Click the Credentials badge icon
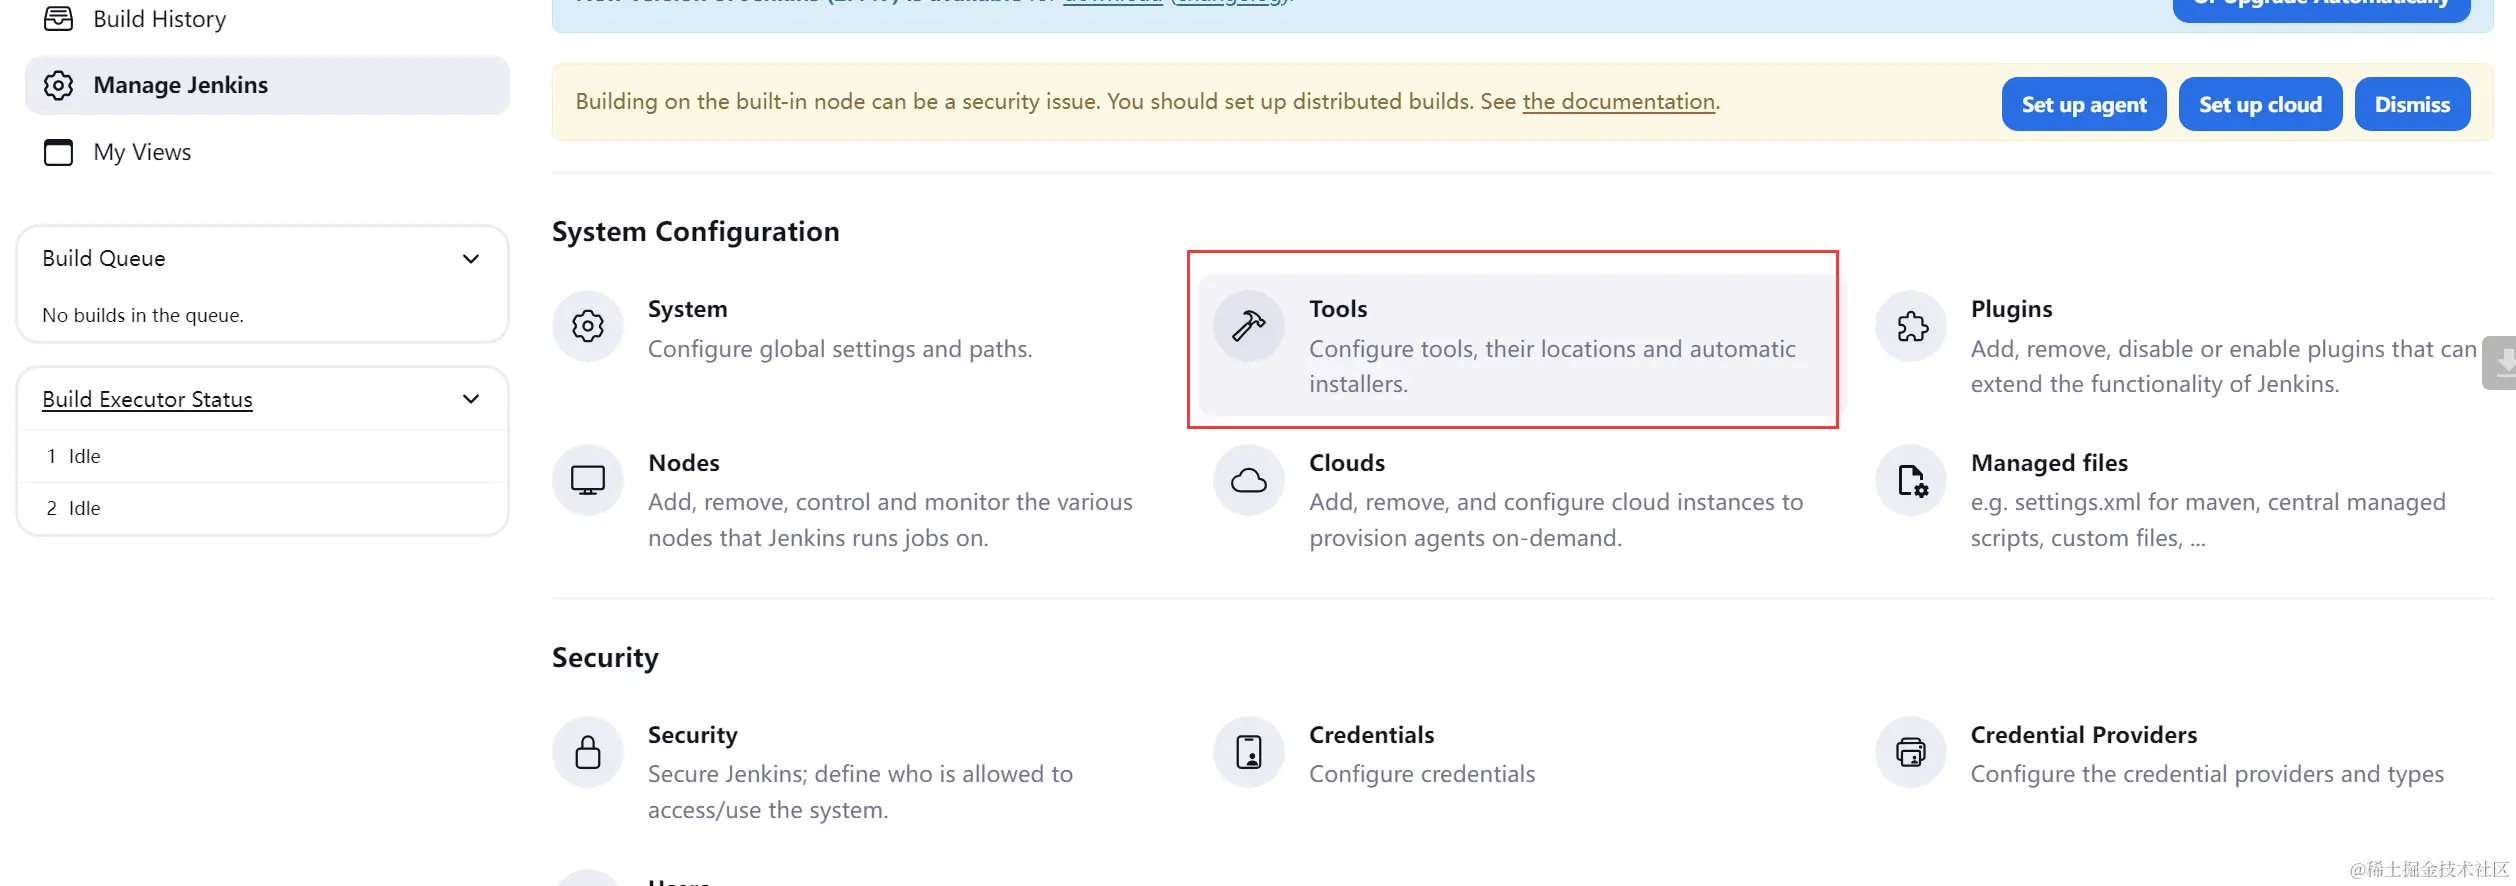Image resolution: width=2516 pixels, height=886 pixels. [1248, 752]
